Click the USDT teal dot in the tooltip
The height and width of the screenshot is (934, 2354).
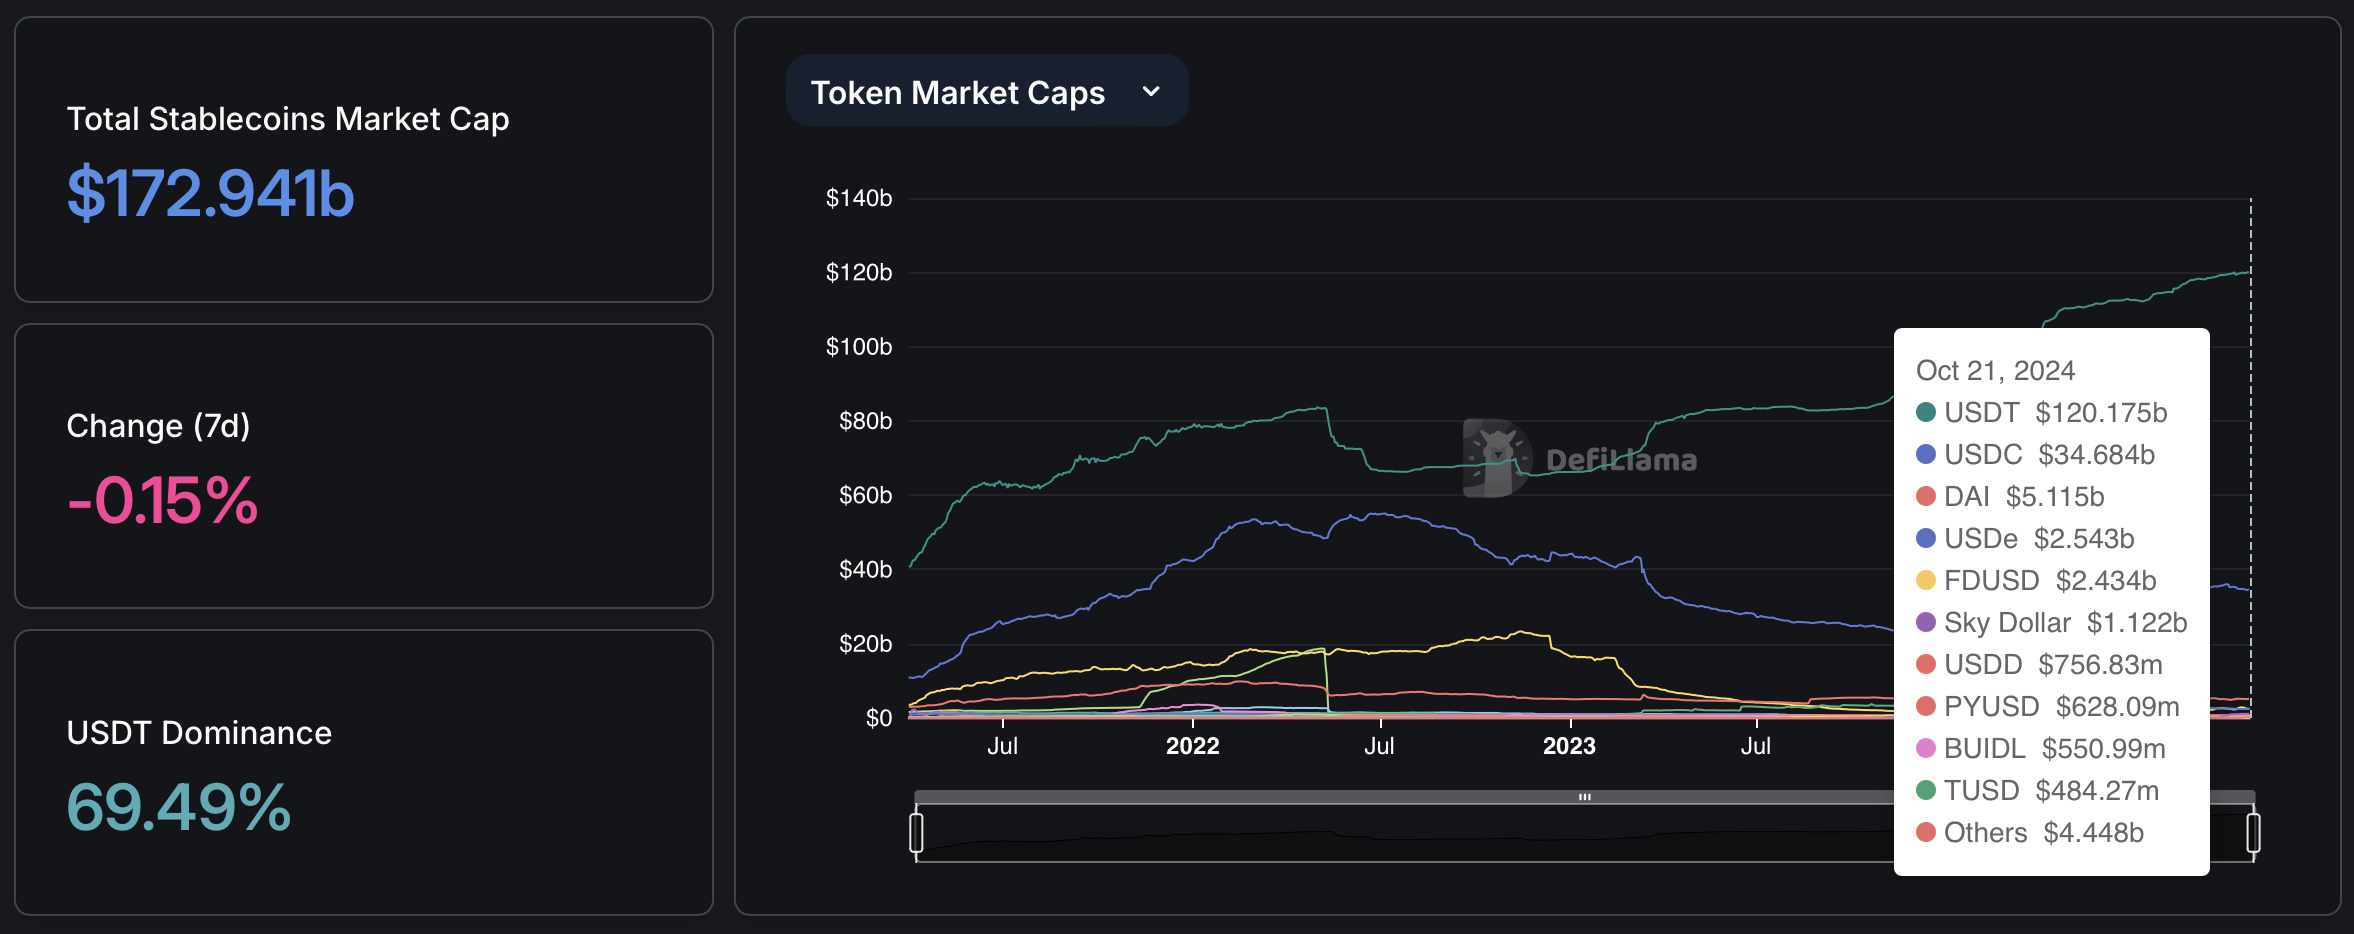[1926, 413]
